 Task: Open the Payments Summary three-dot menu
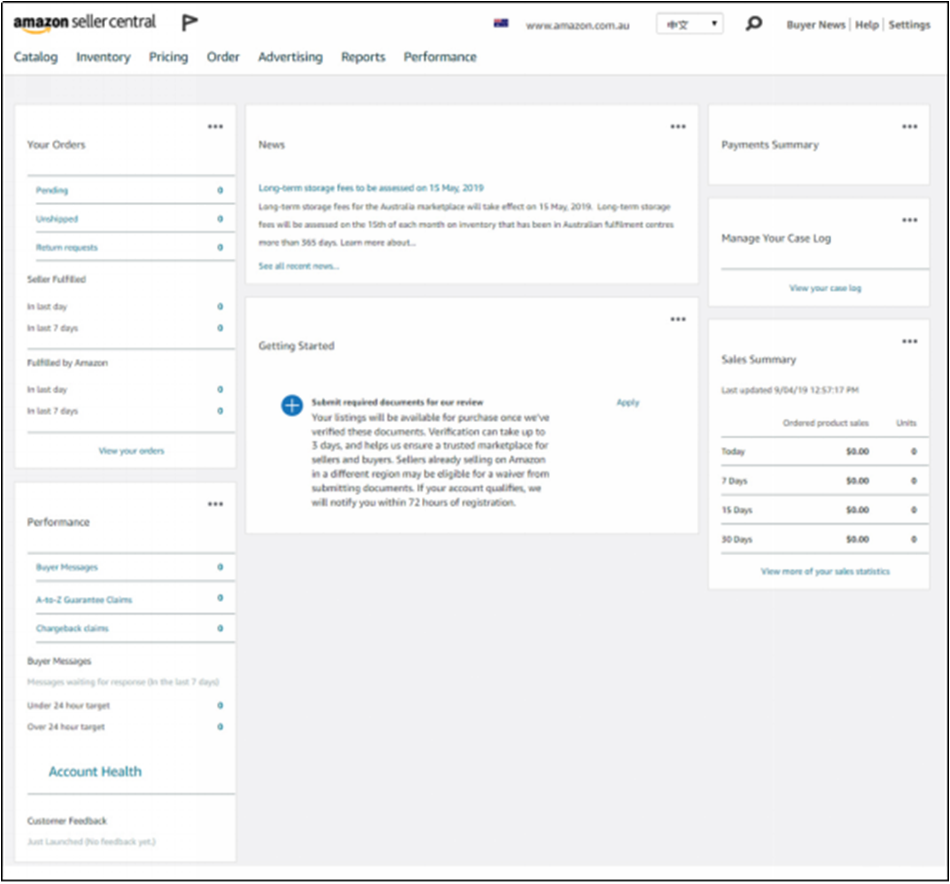909,127
